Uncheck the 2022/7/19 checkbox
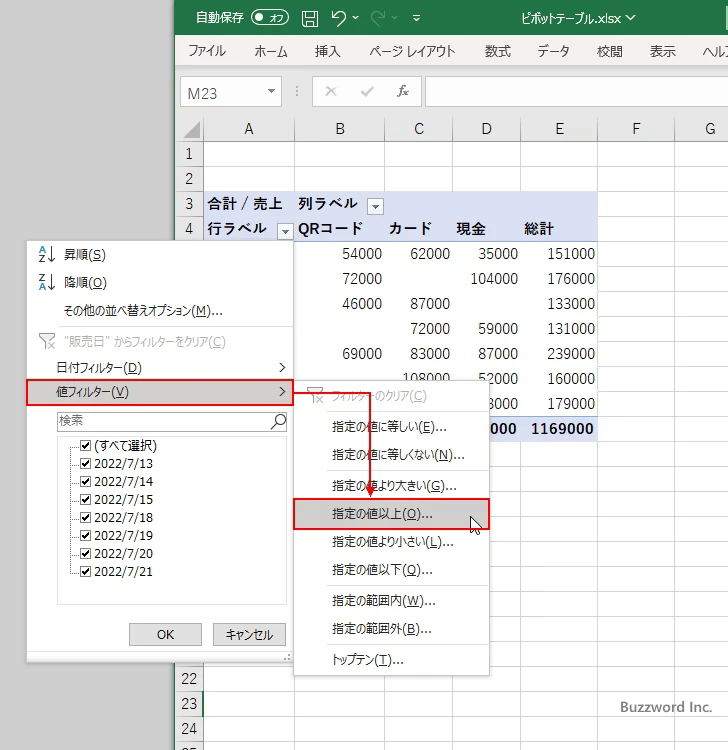The width and height of the screenshot is (728, 750). point(86,536)
